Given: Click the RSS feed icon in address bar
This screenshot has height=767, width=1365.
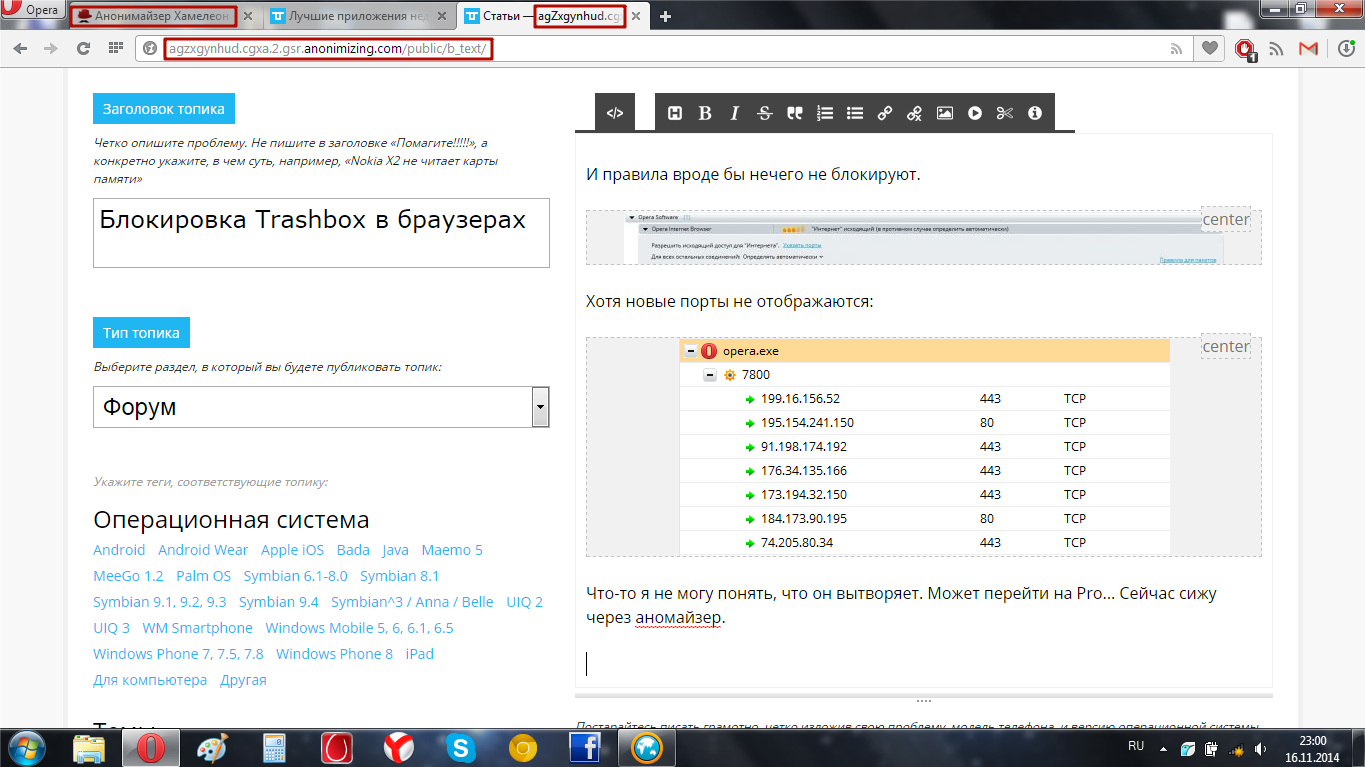Looking at the screenshot, I should [1177, 48].
